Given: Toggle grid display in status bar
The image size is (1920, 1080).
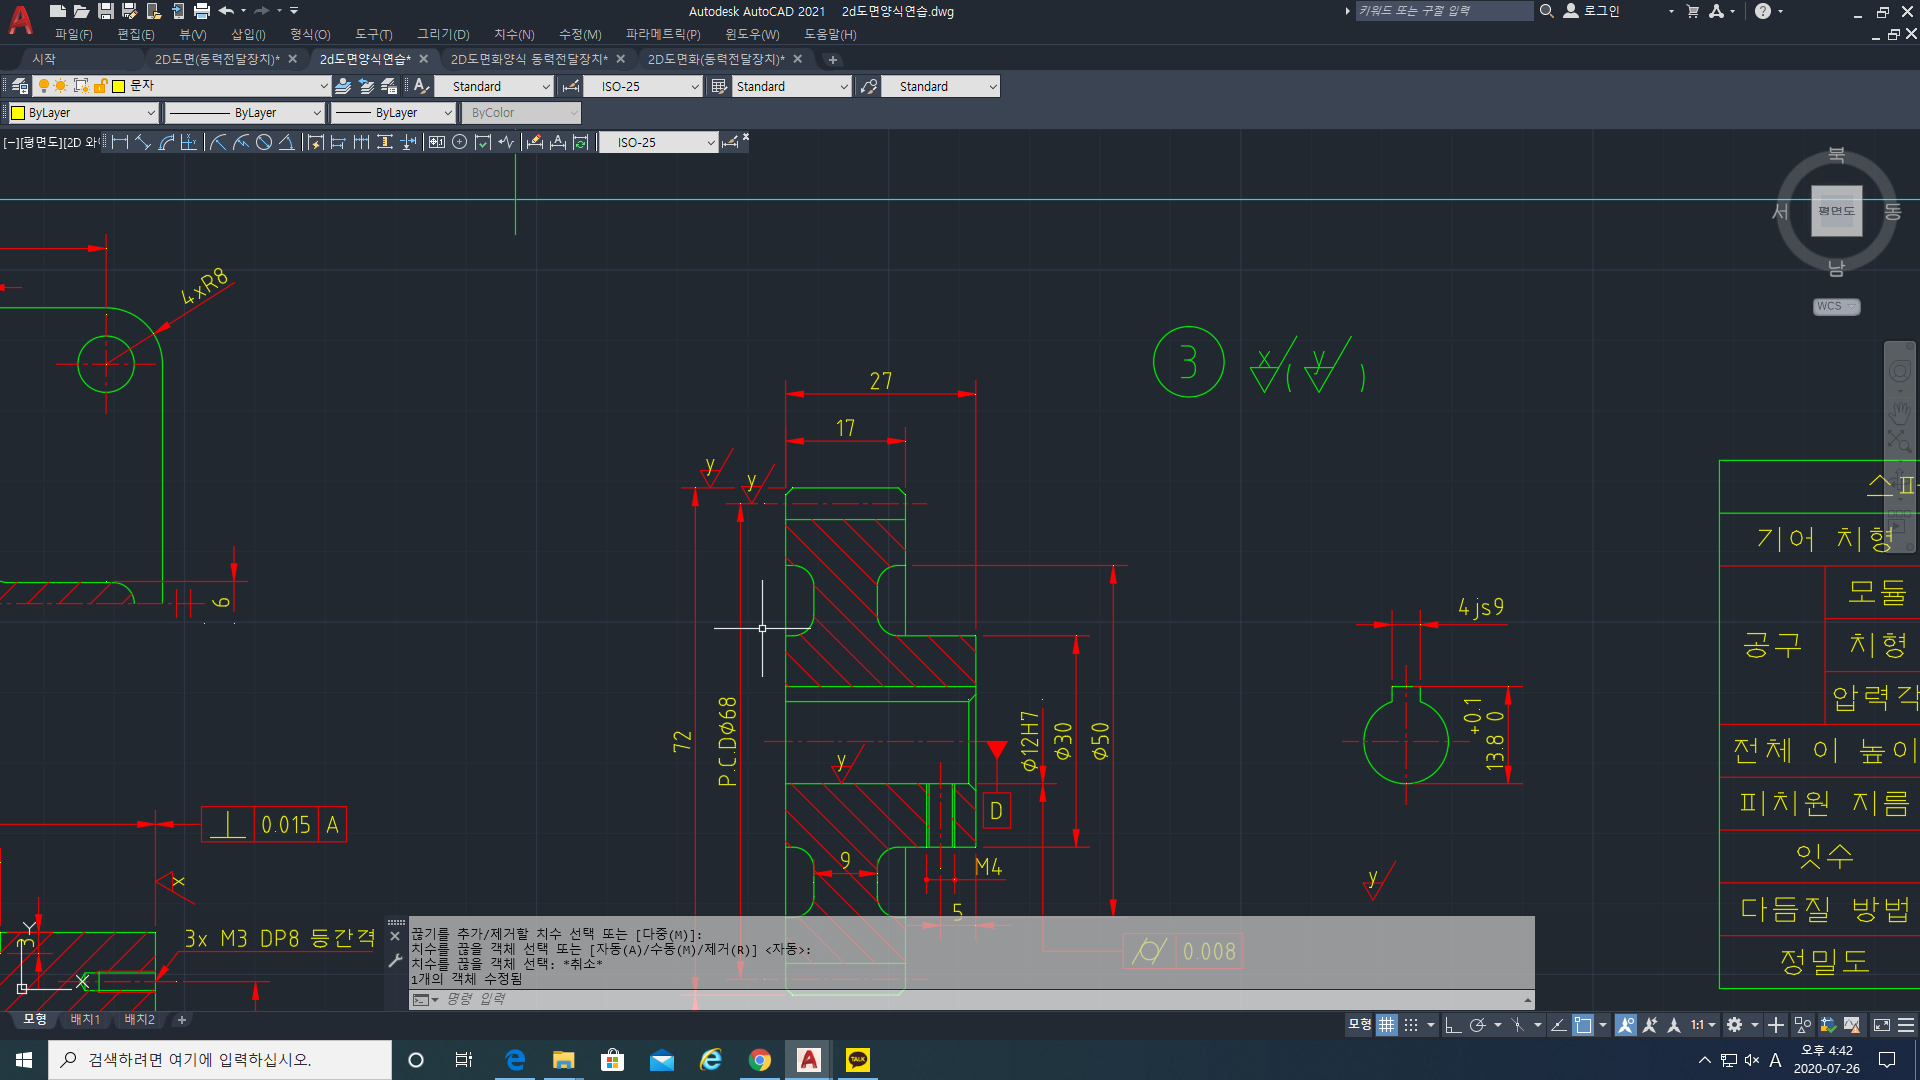Looking at the screenshot, I should click(1386, 1025).
